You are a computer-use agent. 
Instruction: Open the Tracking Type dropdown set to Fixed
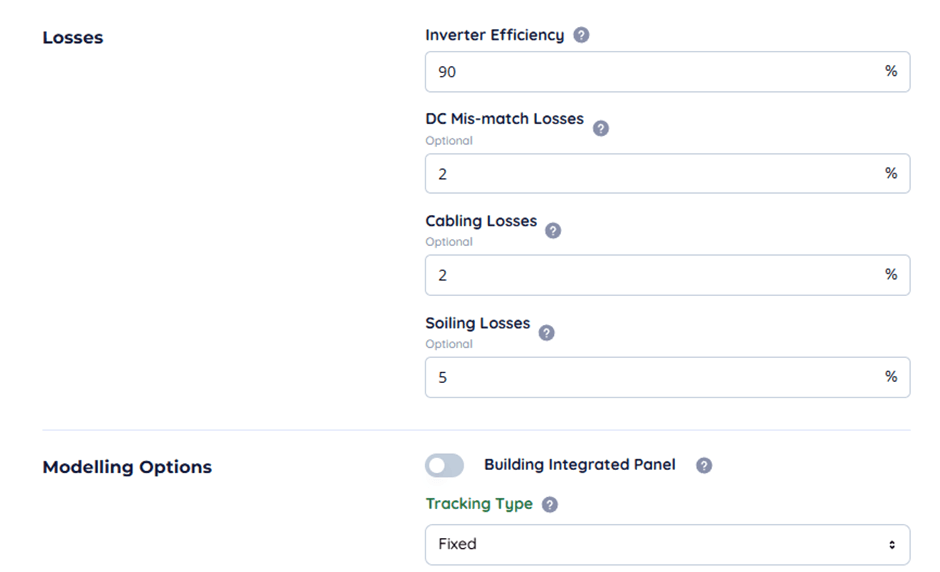(667, 545)
